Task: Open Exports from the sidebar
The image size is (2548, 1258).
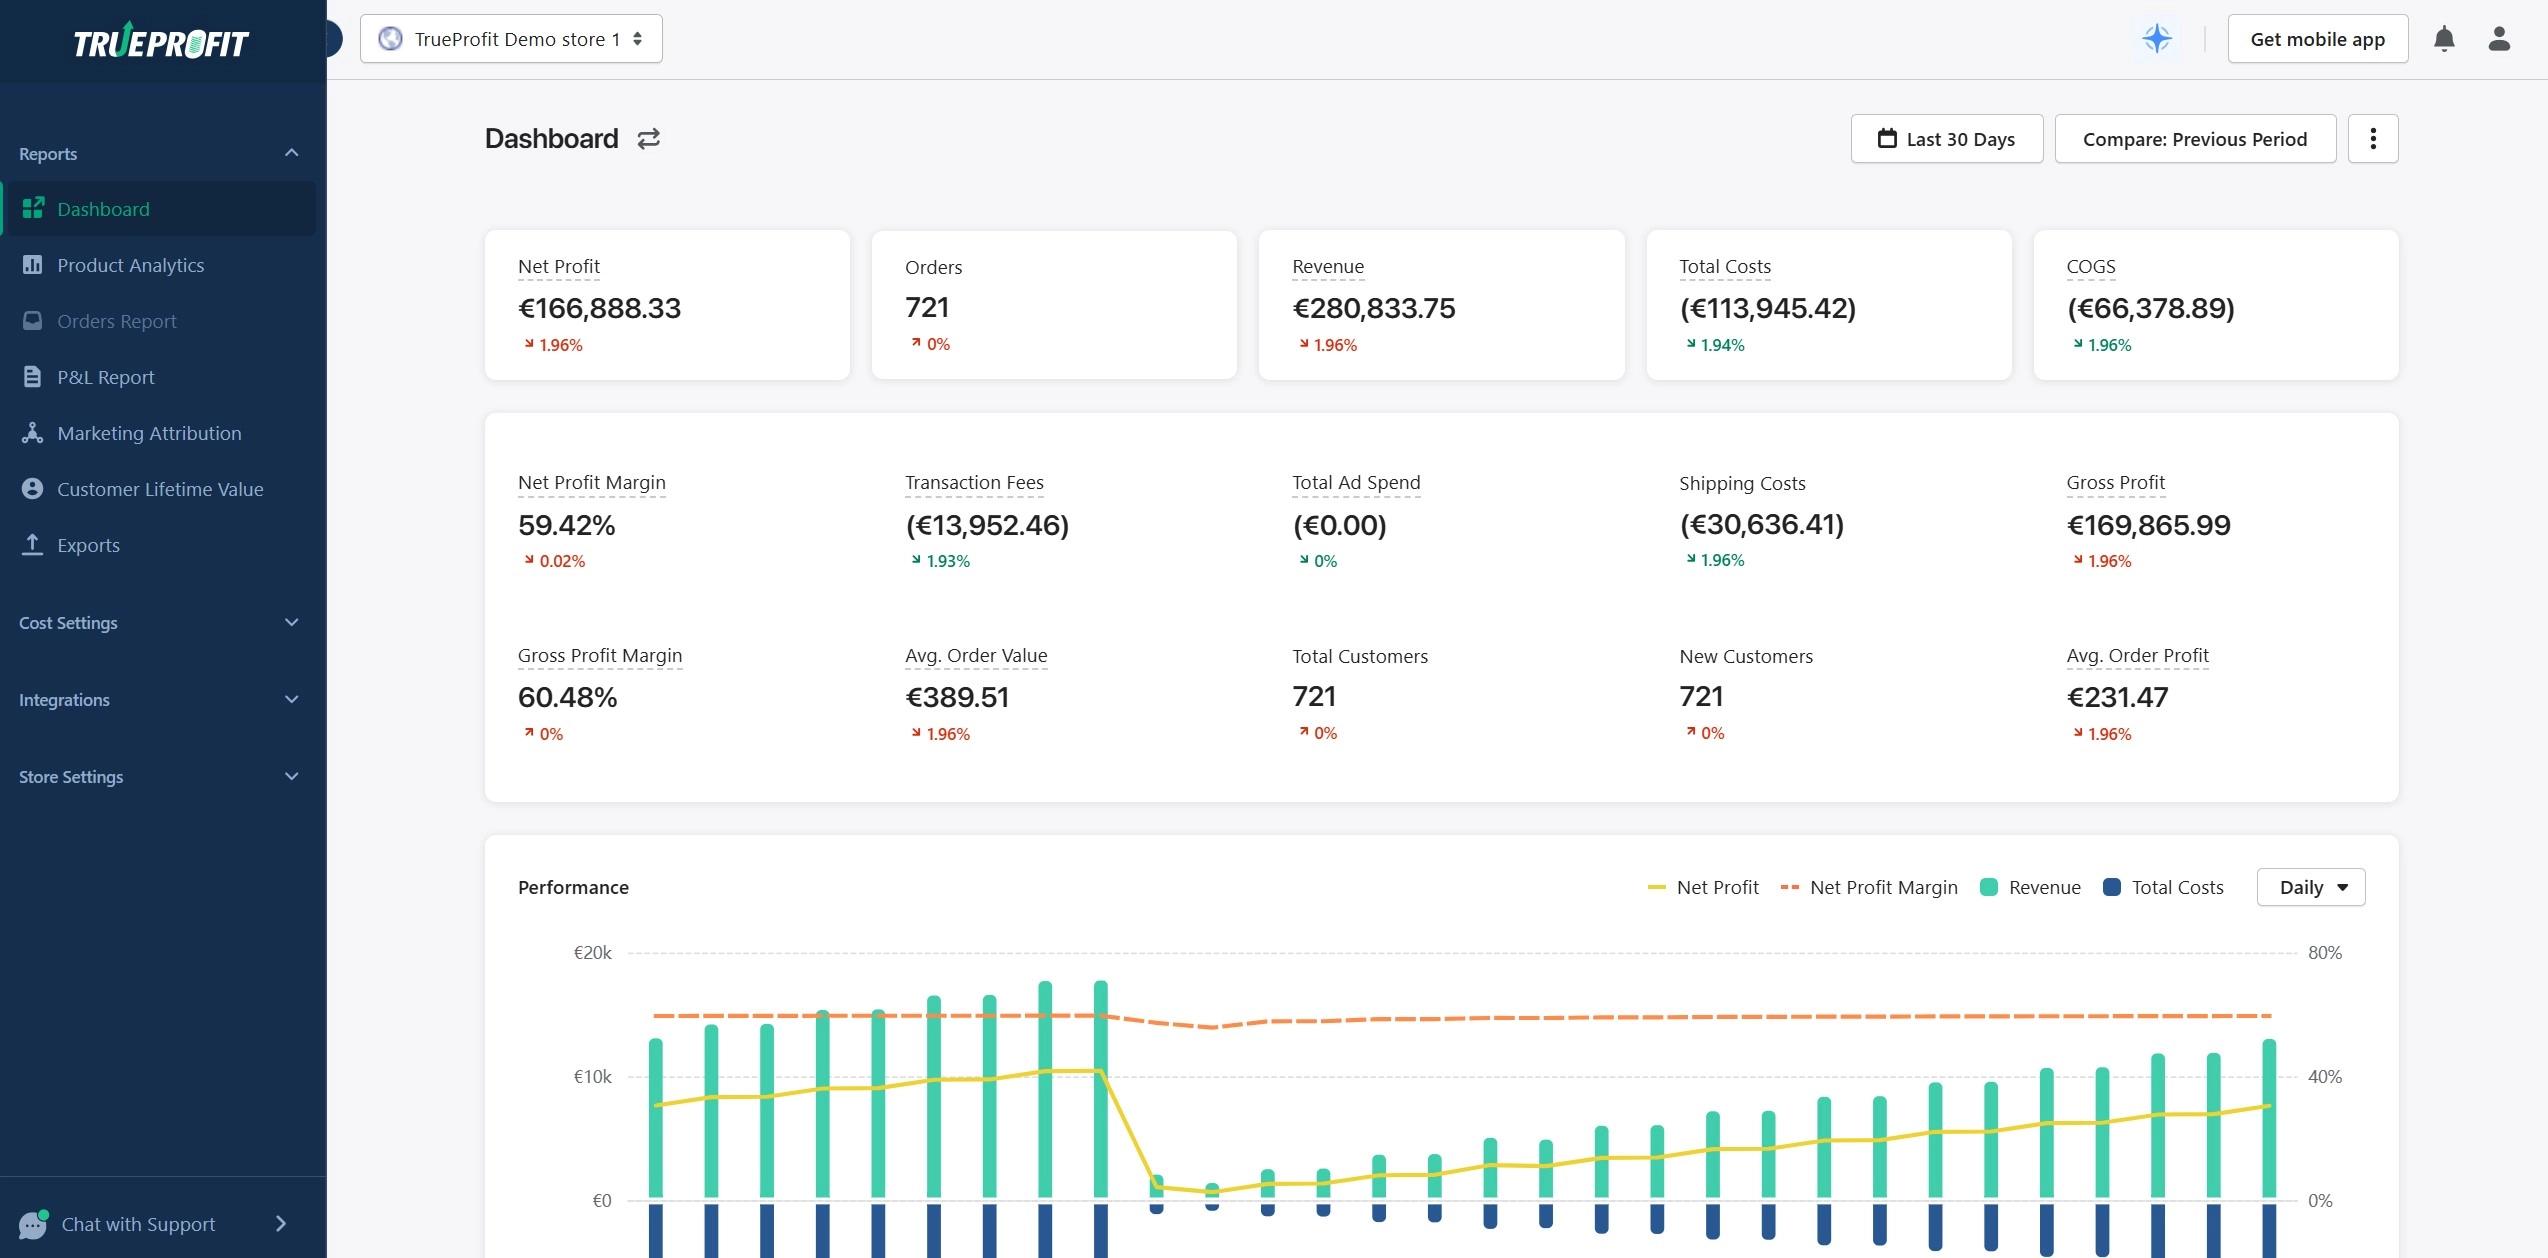Action: pyautogui.click(x=88, y=545)
